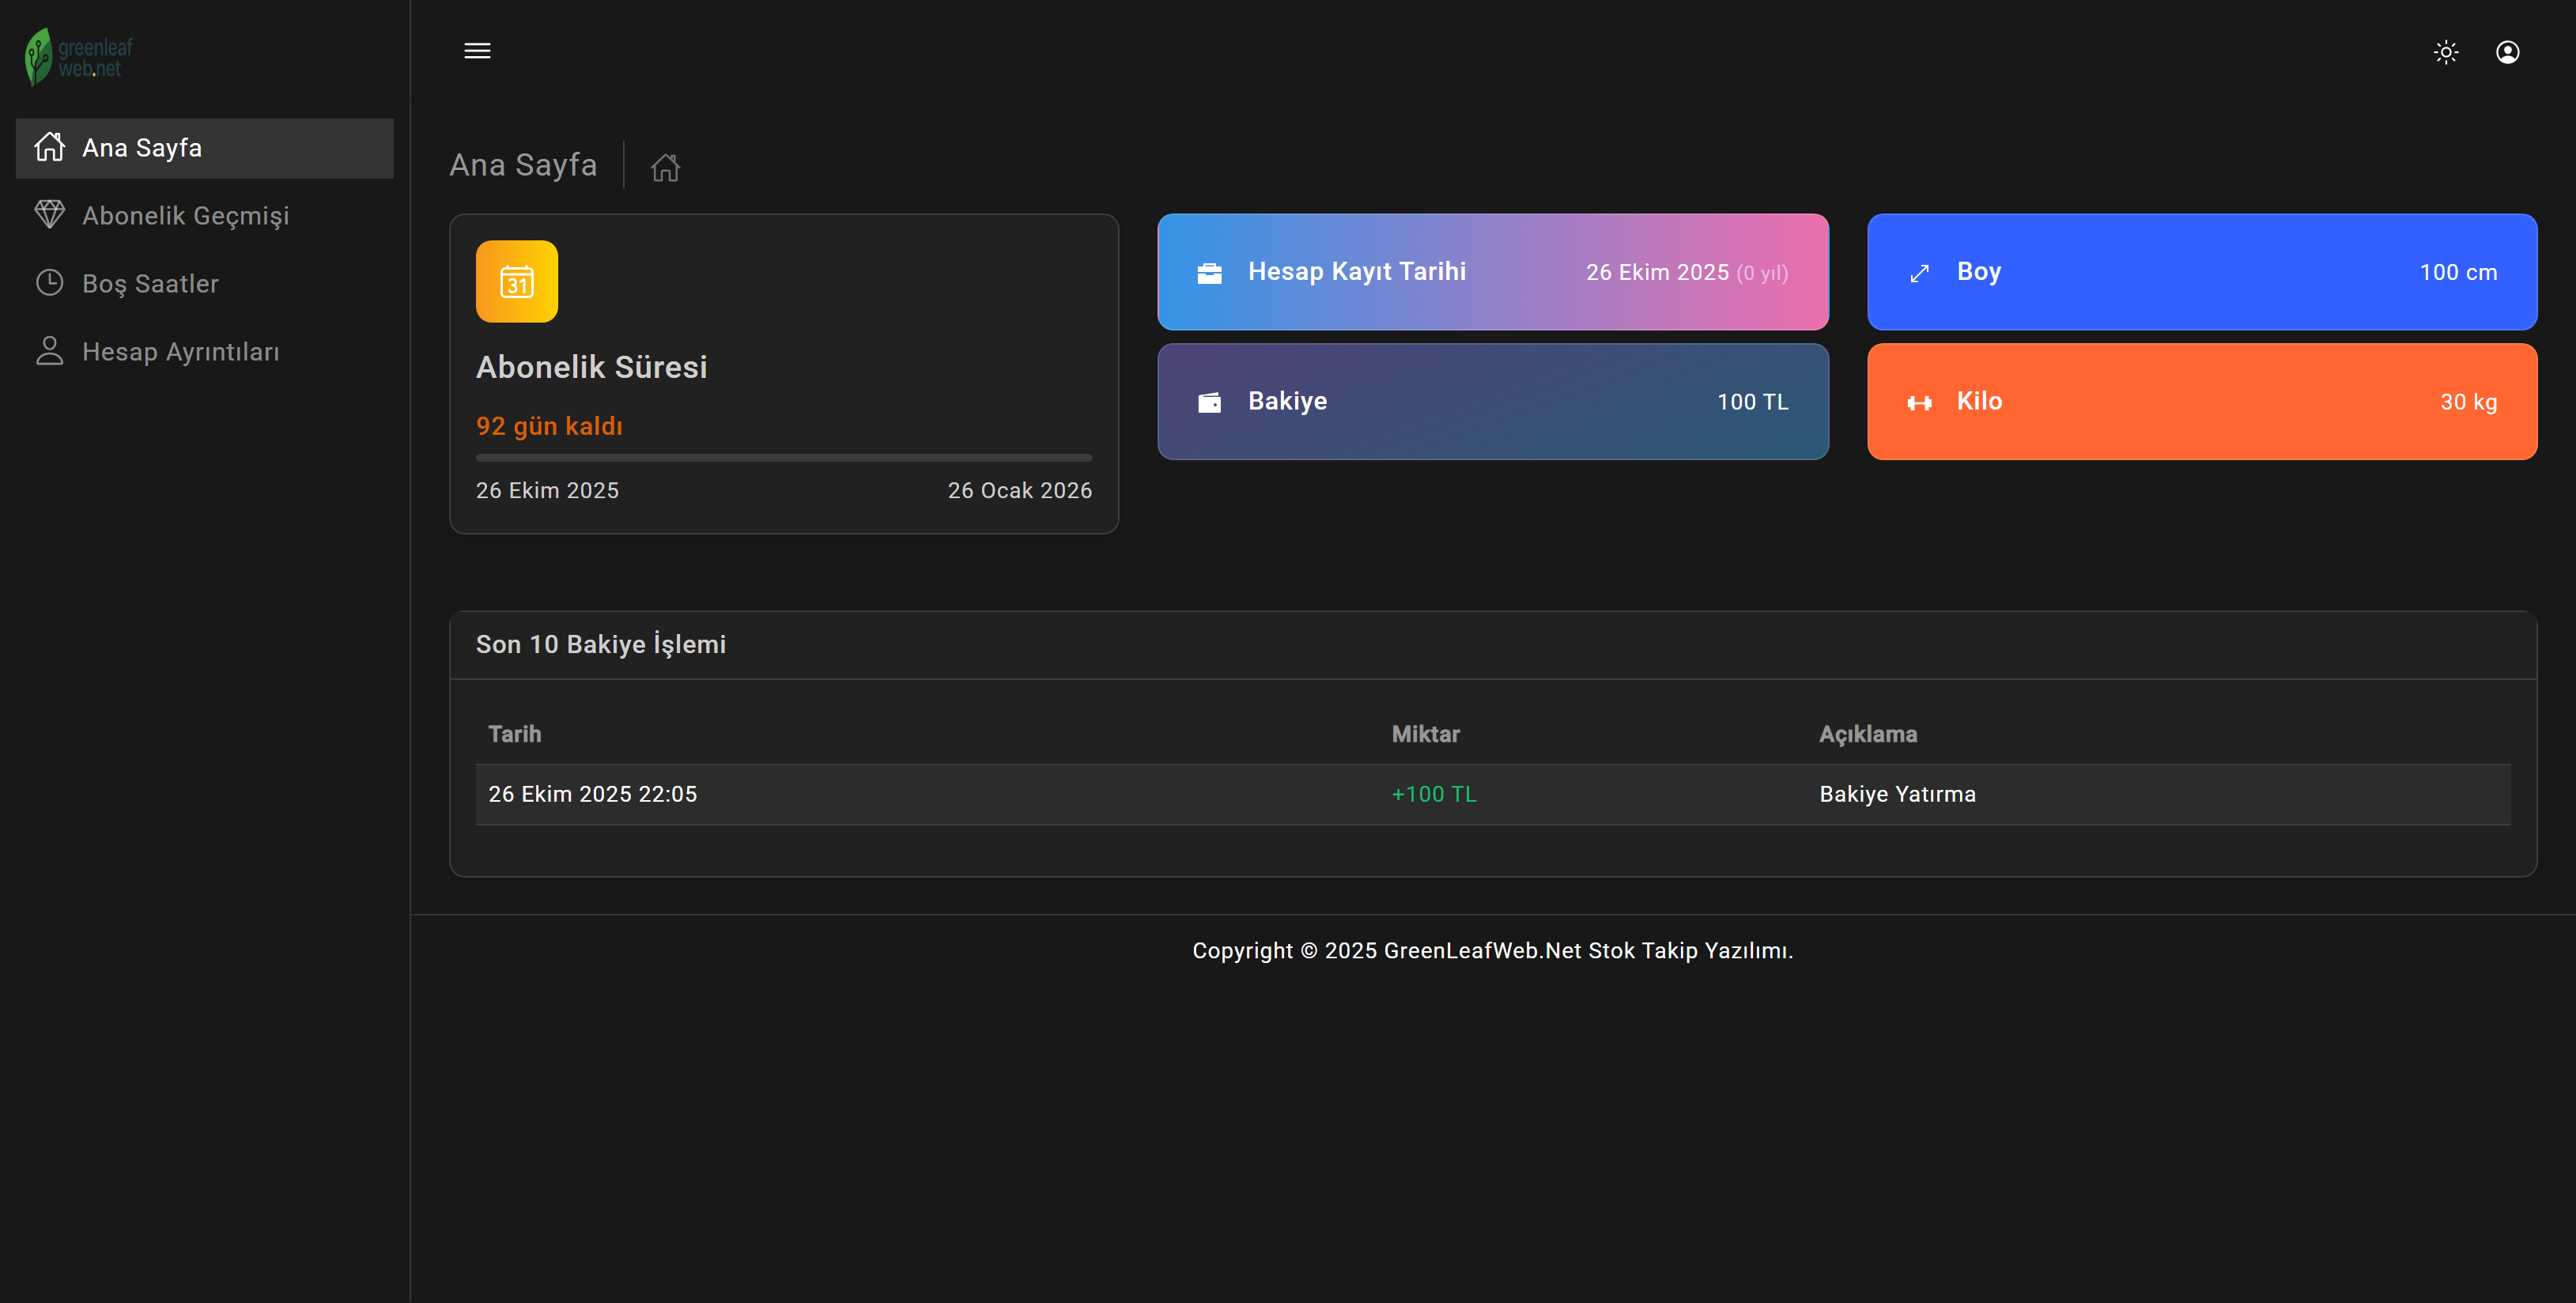
Task: Click the Açıklama column header
Action: click(x=1867, y=734)
